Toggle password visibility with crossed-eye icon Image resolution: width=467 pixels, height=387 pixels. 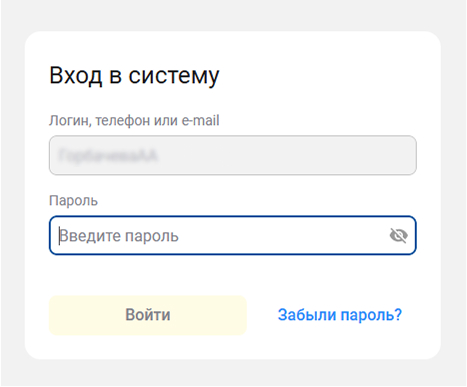398,236
